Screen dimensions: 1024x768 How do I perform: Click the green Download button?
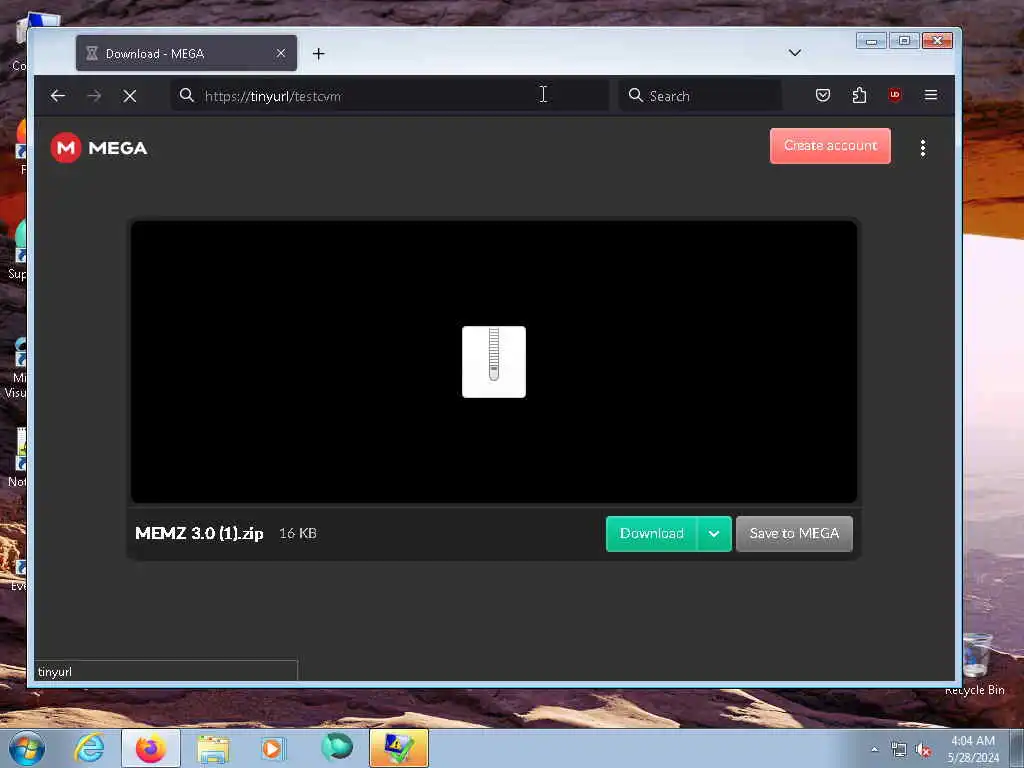[x=651, y=534]
